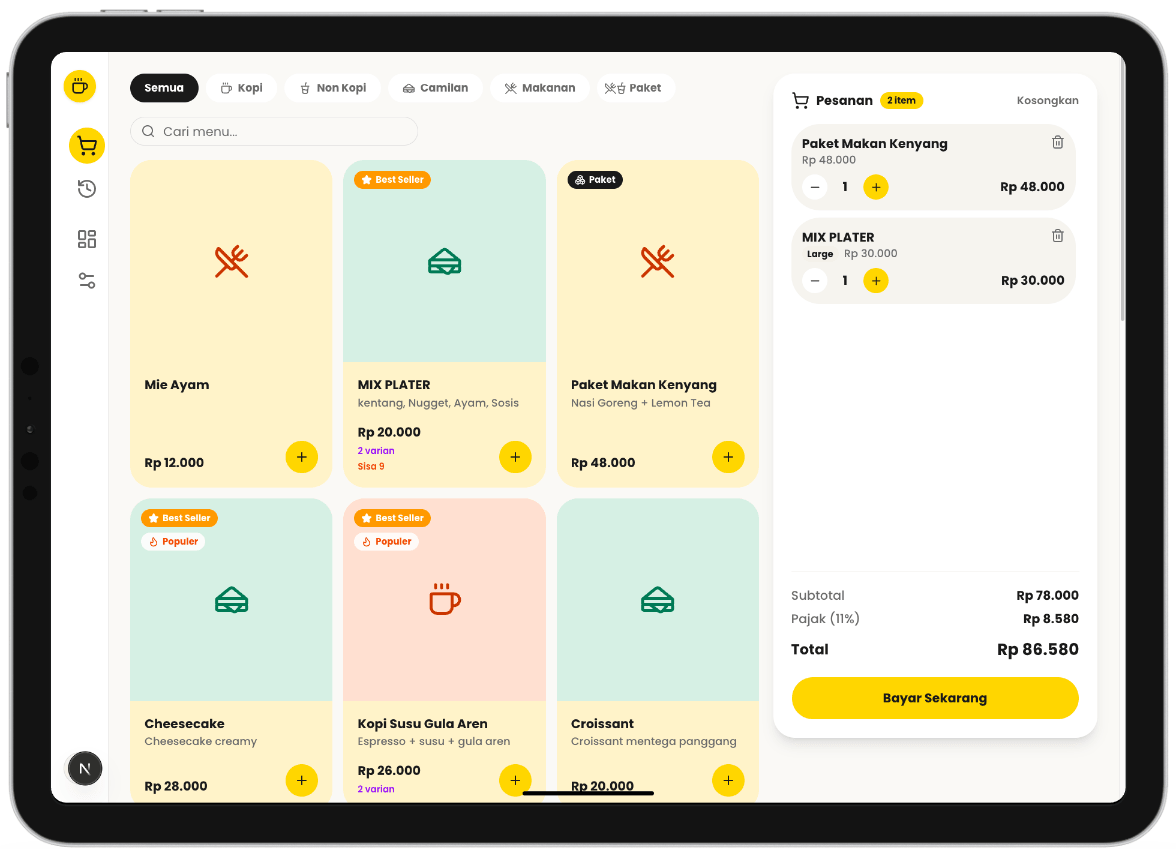This screenshot has width=1176, height=849.
Task: Increase MIX PLATER quantity in cart
Action: pyautogui.click(x=876, y=280)
